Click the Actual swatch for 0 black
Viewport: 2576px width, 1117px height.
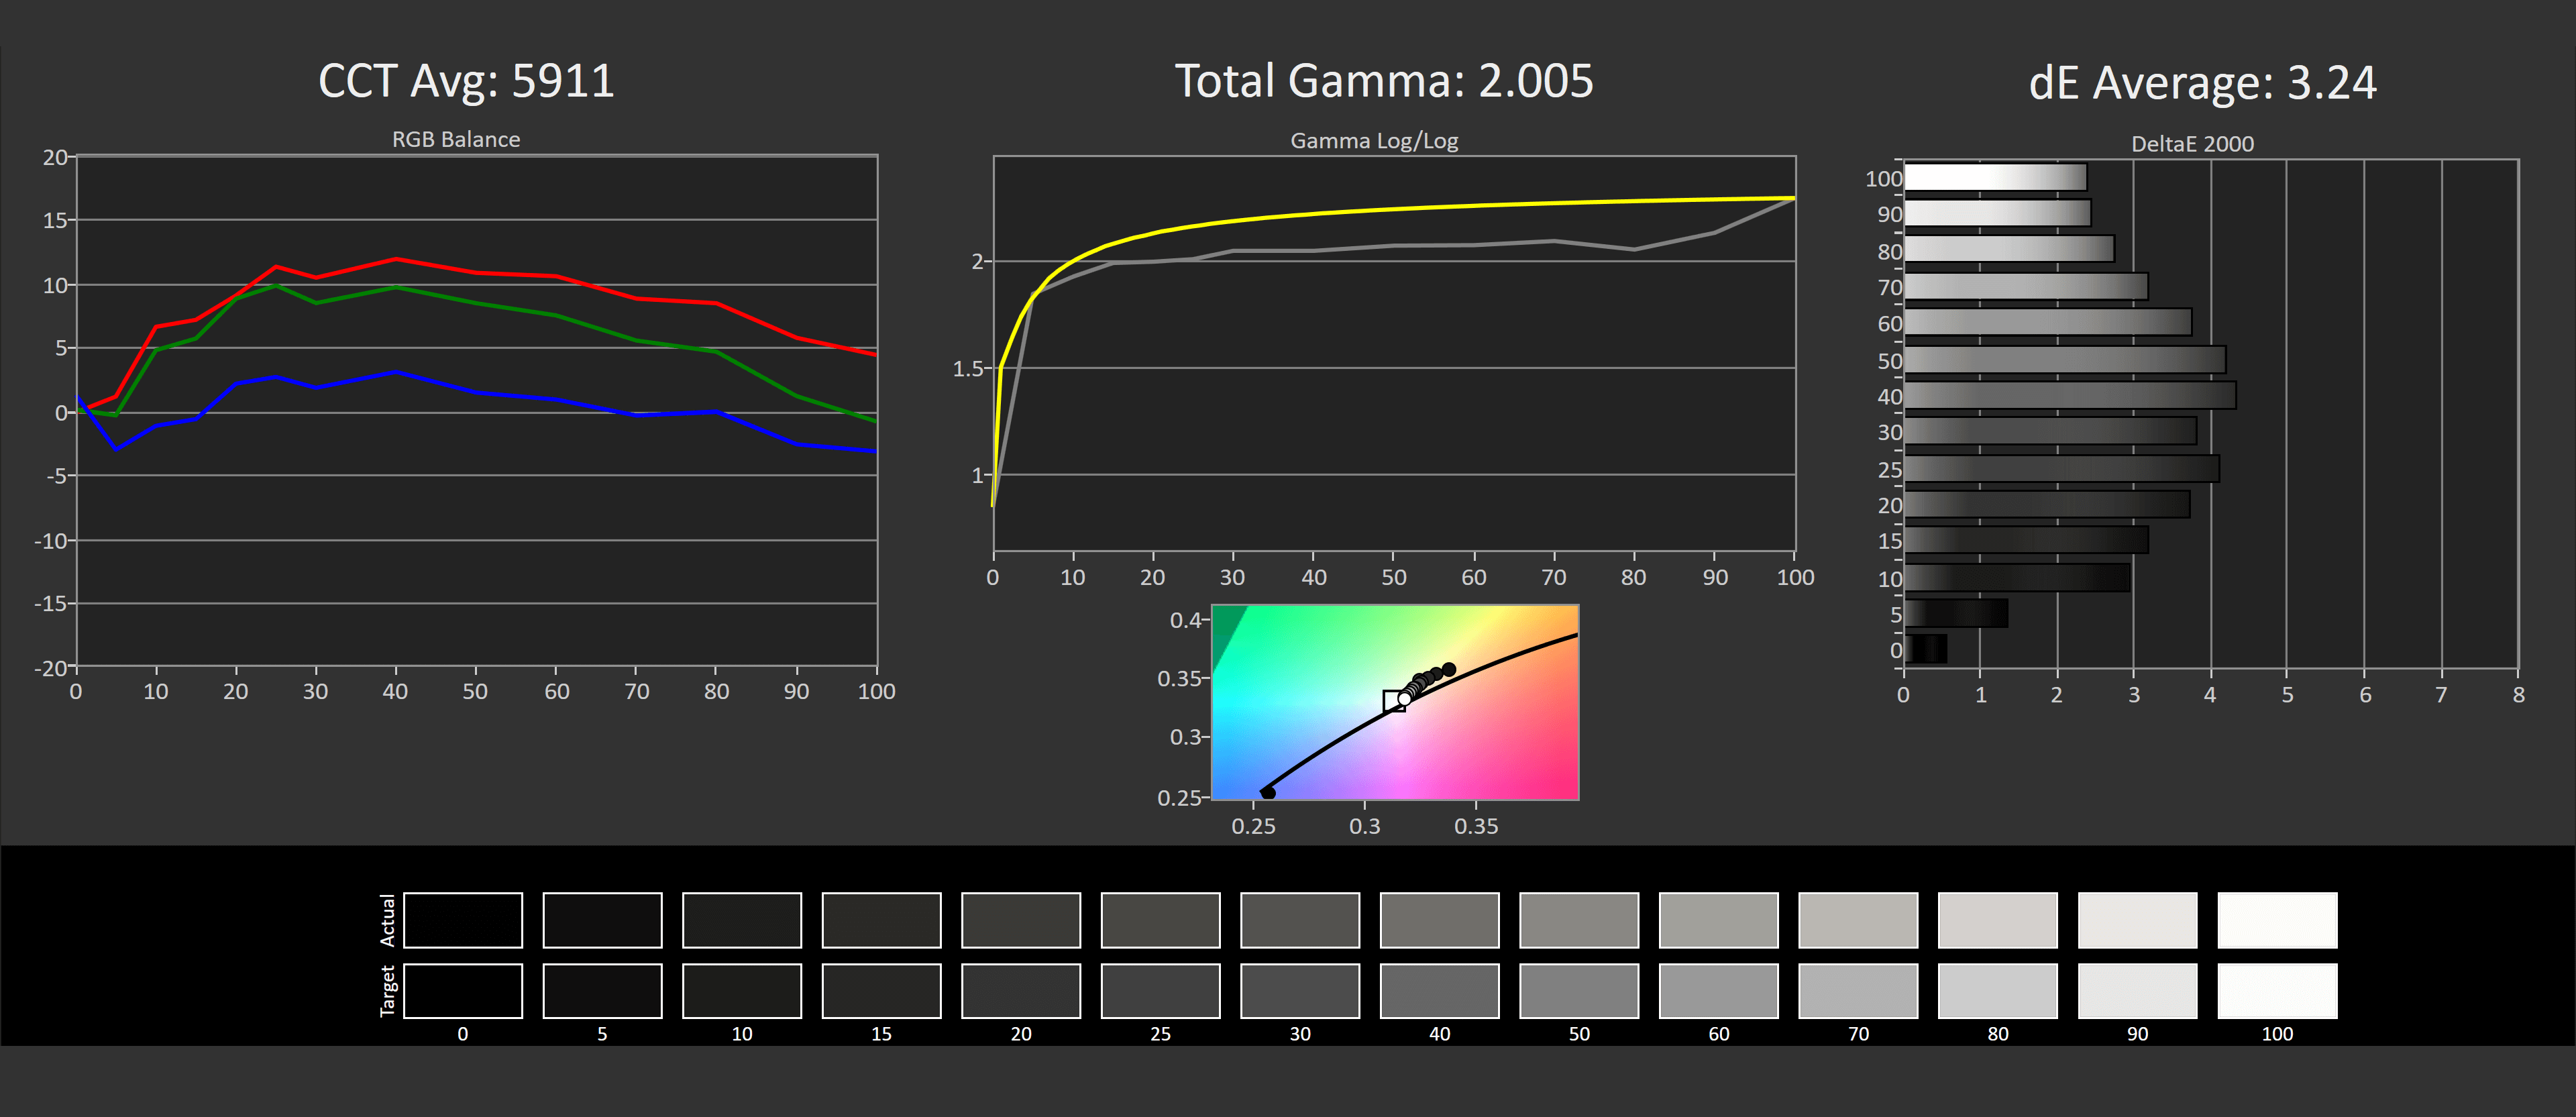click(462, 920)
